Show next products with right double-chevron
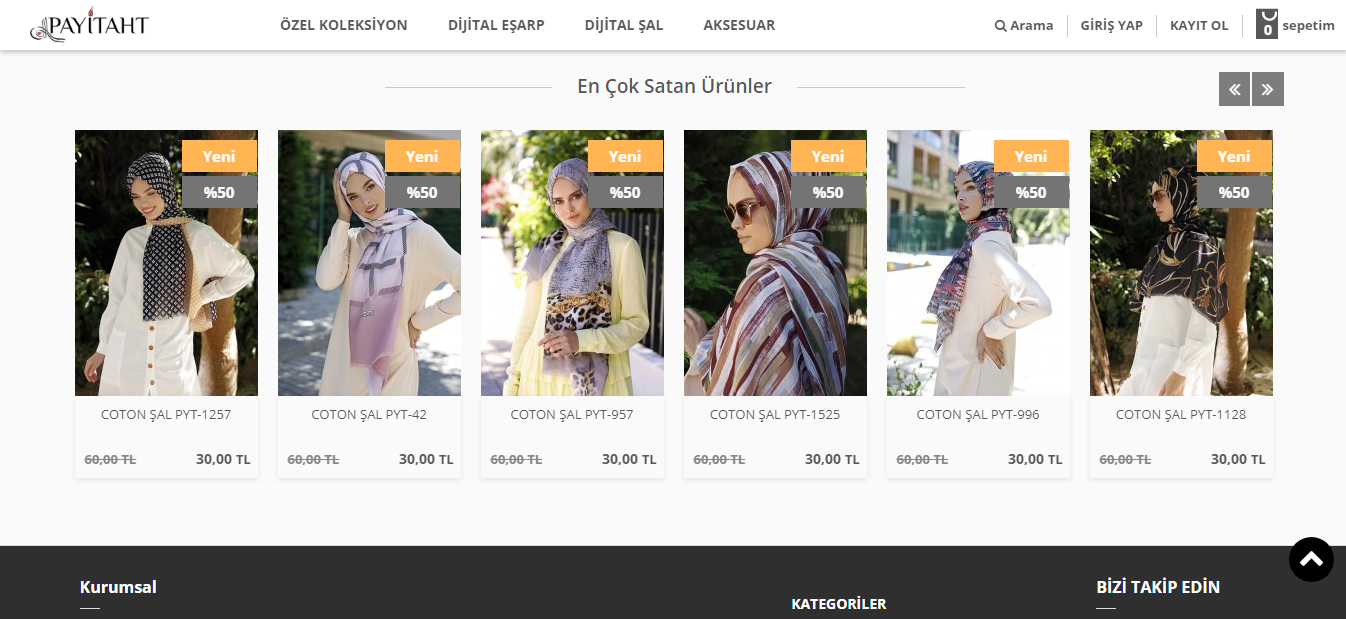Viewport: 1346px width, 619px height. point(1268,89)
